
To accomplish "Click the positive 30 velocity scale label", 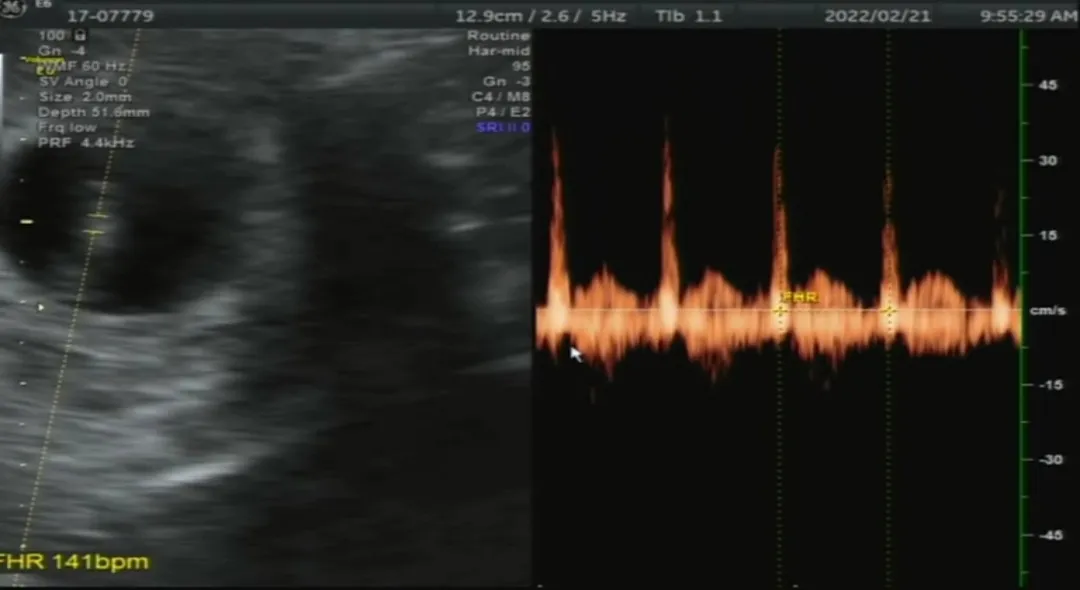I will coord(1048,160).
